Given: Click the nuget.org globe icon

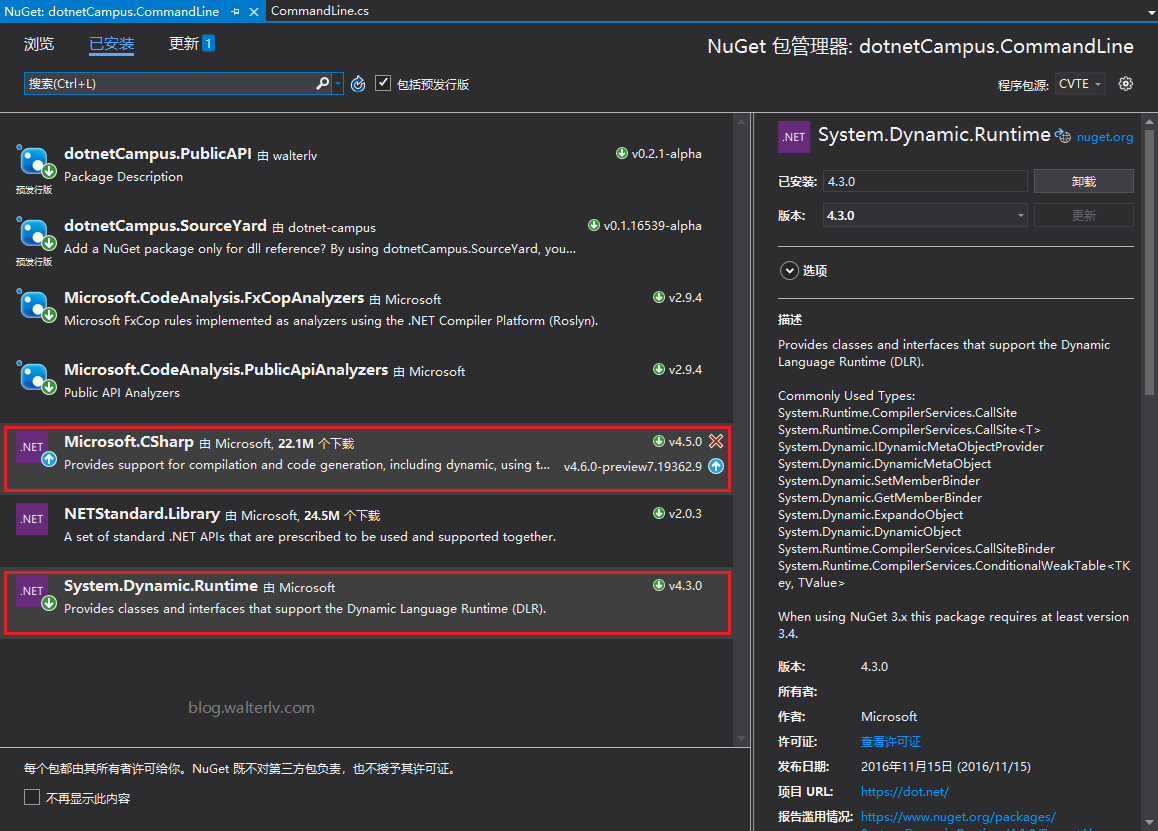Looking at the screenshot, I should (x=1063, y=134).
